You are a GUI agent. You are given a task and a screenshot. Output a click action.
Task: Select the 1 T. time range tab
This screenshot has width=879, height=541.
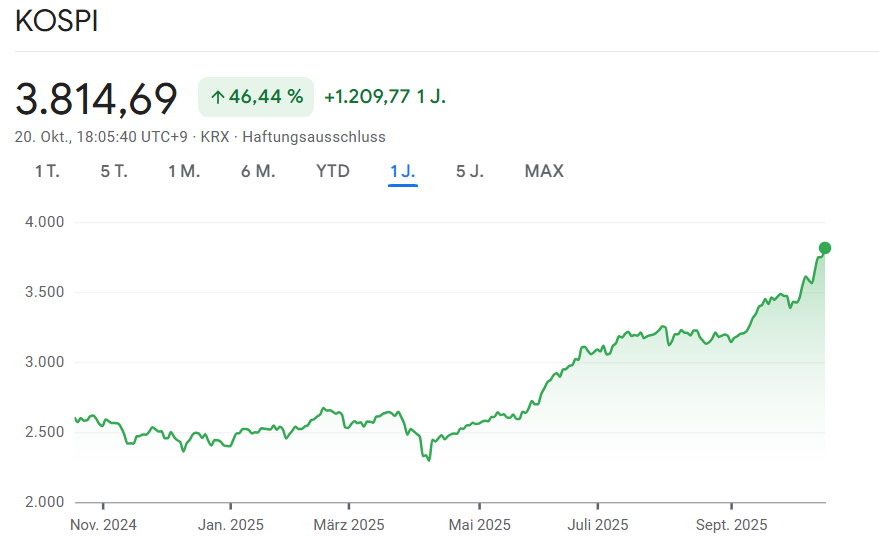tap(47, 171)
